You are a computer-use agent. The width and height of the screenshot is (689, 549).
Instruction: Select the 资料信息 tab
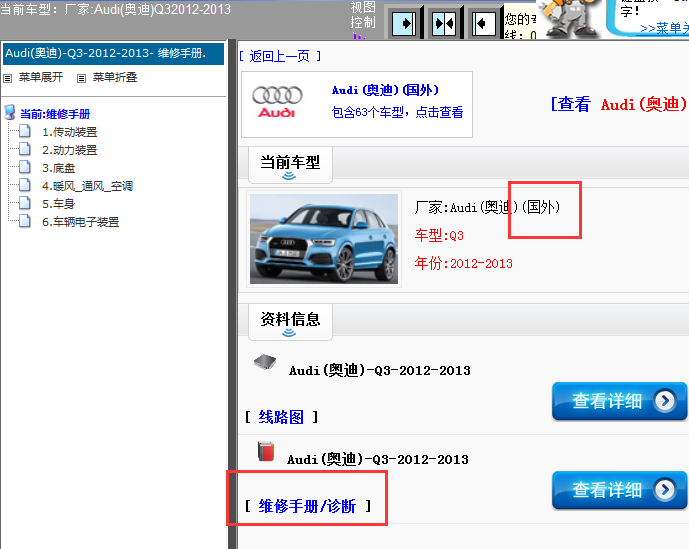click(x=290, y=321)
